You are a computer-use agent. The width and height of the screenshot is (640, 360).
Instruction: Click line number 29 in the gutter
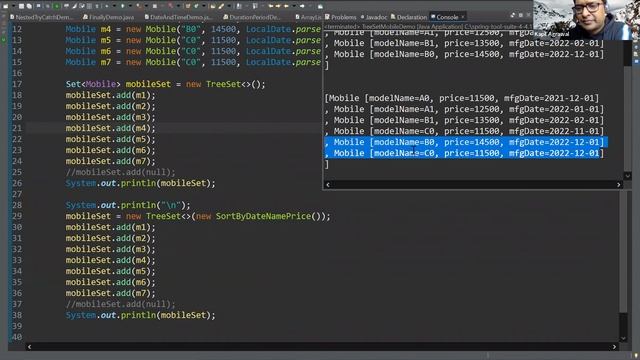(17, 216)
